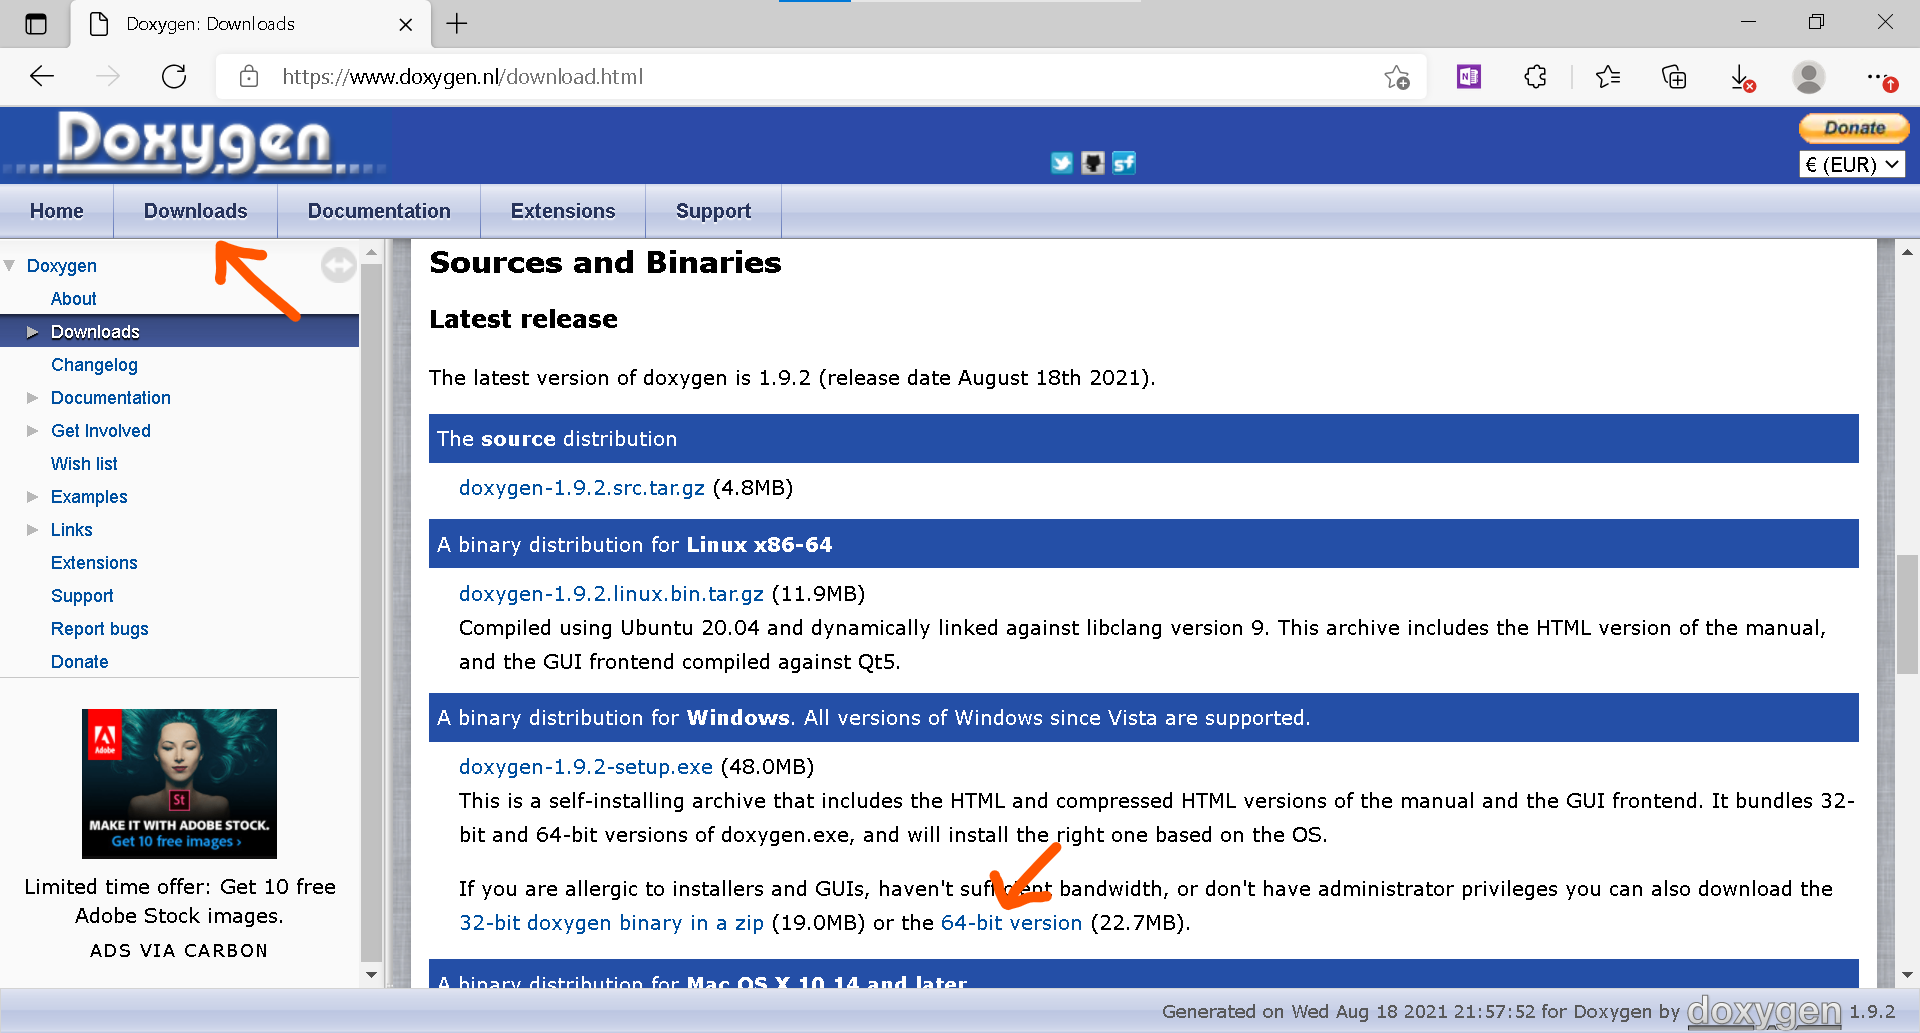Select Doxygen root in sidebar tree

62,266
